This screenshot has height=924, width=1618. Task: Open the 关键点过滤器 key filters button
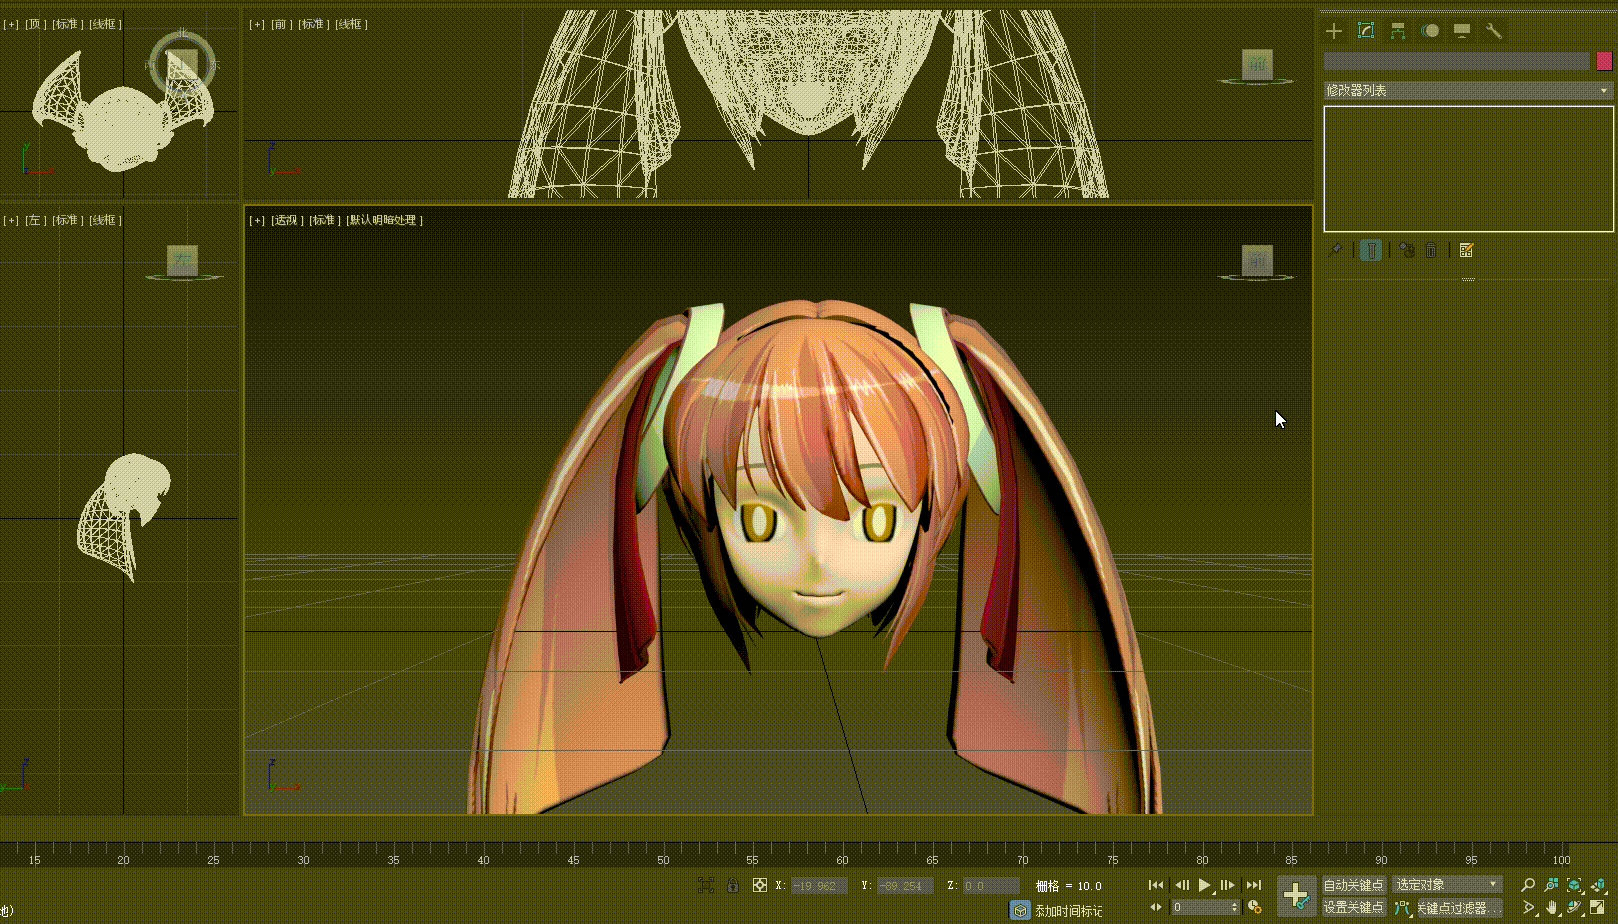[1459, 908]
